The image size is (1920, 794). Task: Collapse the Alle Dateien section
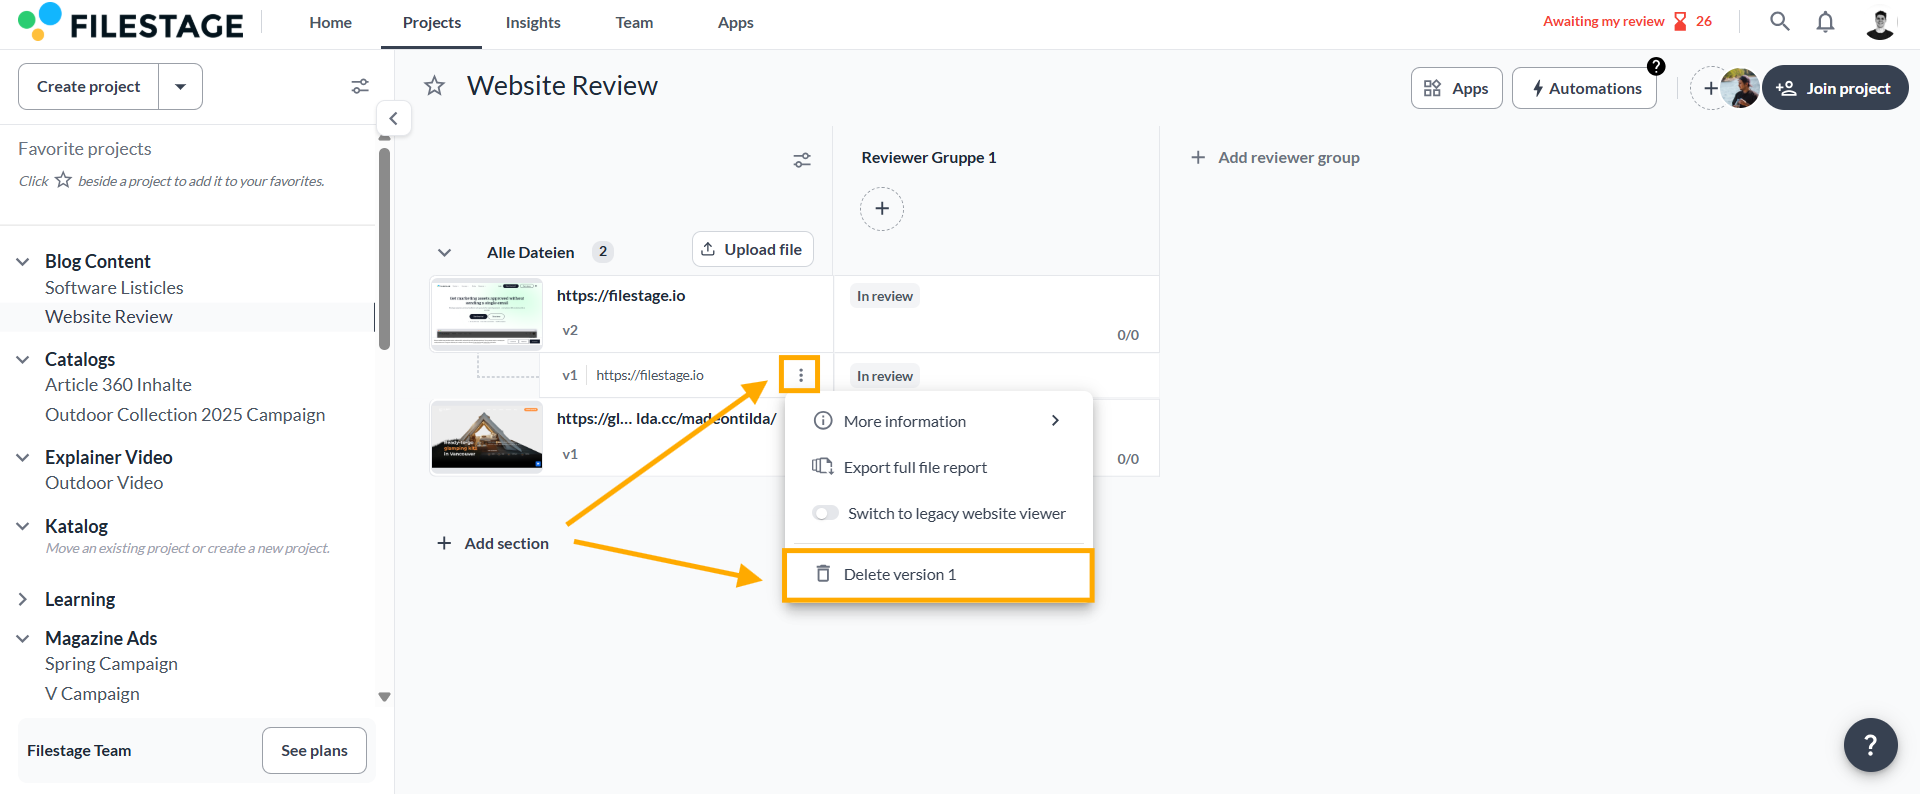[445, 252]
